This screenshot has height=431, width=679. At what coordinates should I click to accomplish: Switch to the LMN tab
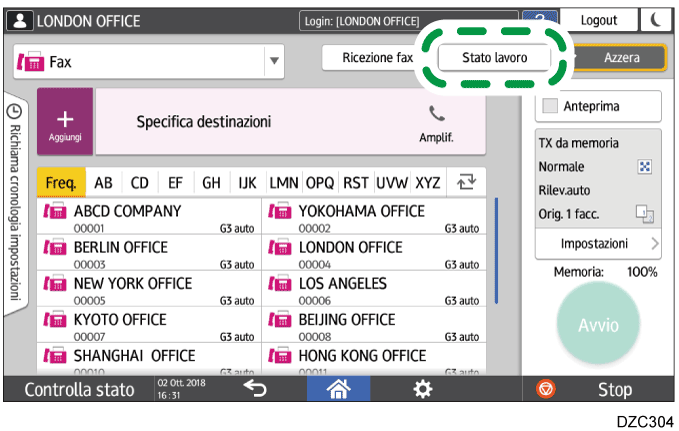pos(284,183)
